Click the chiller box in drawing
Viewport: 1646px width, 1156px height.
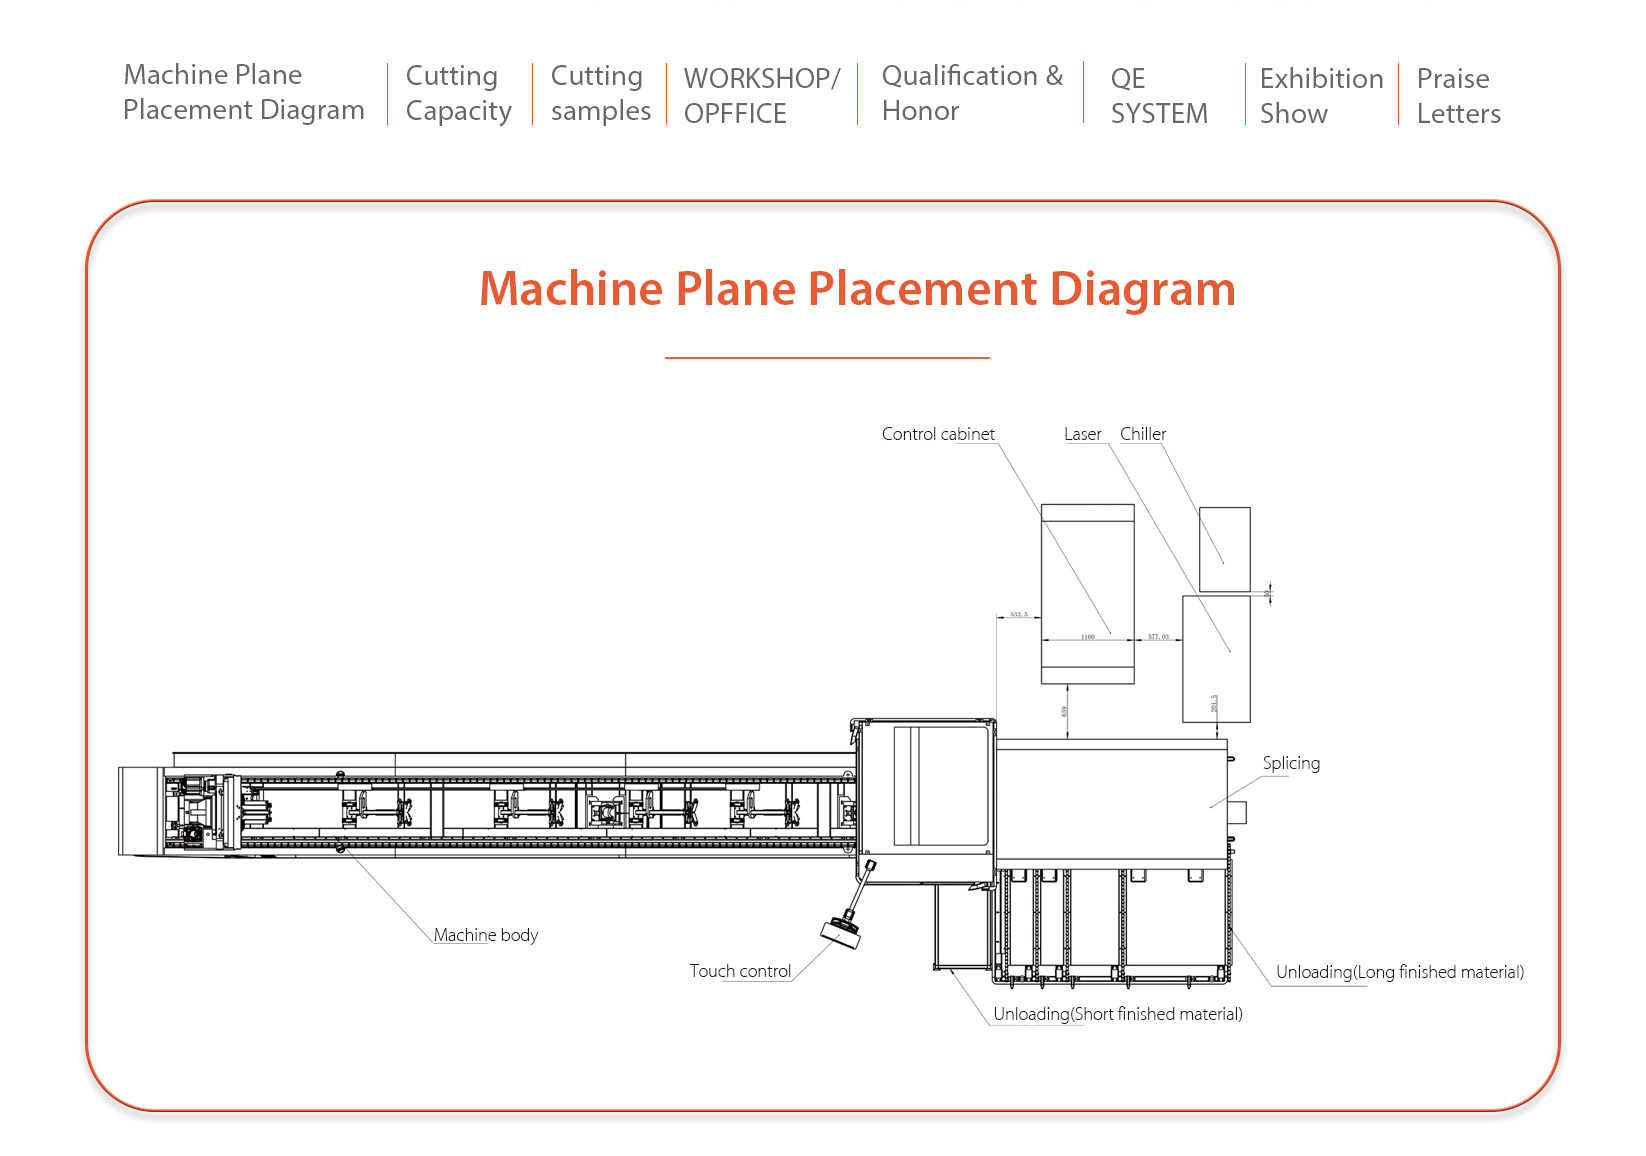1224,549
